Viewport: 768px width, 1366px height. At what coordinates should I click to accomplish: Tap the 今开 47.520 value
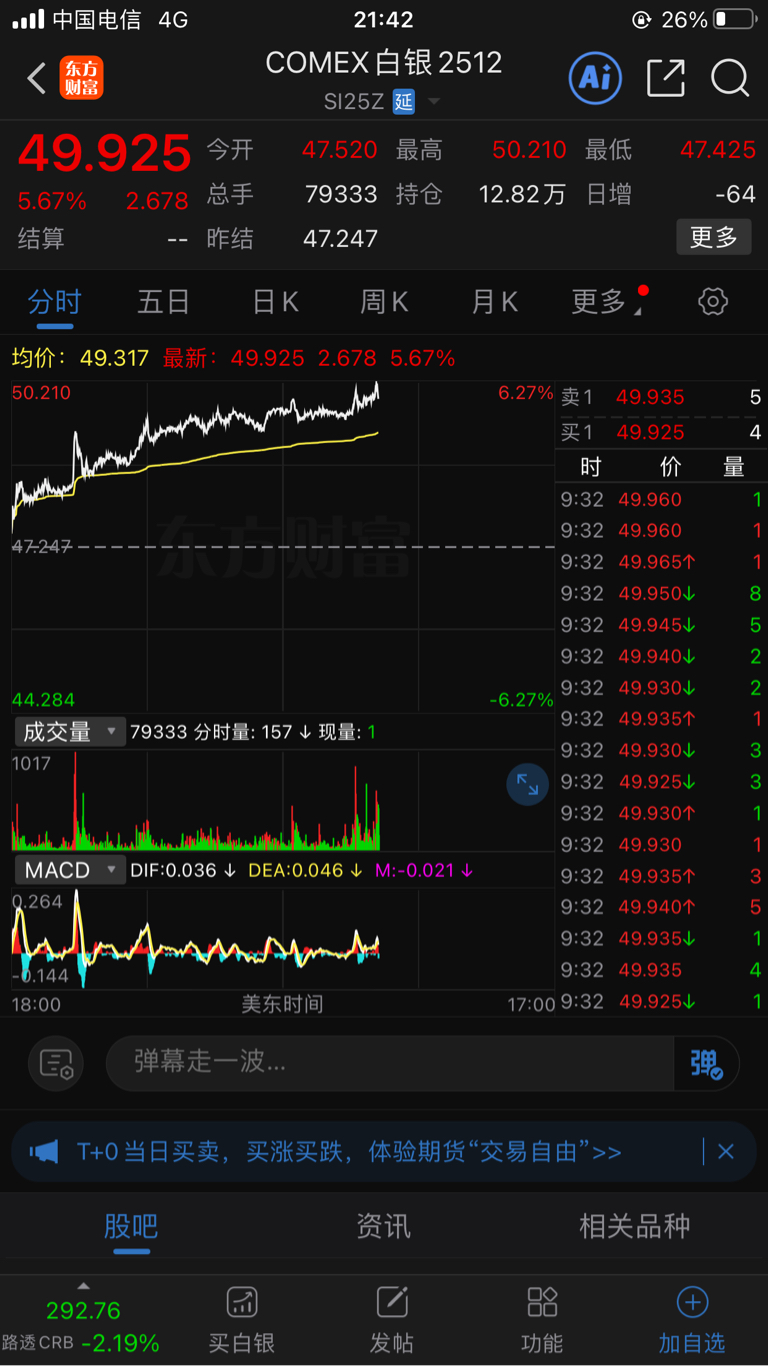pyautogui.click(x=340, y=150)
